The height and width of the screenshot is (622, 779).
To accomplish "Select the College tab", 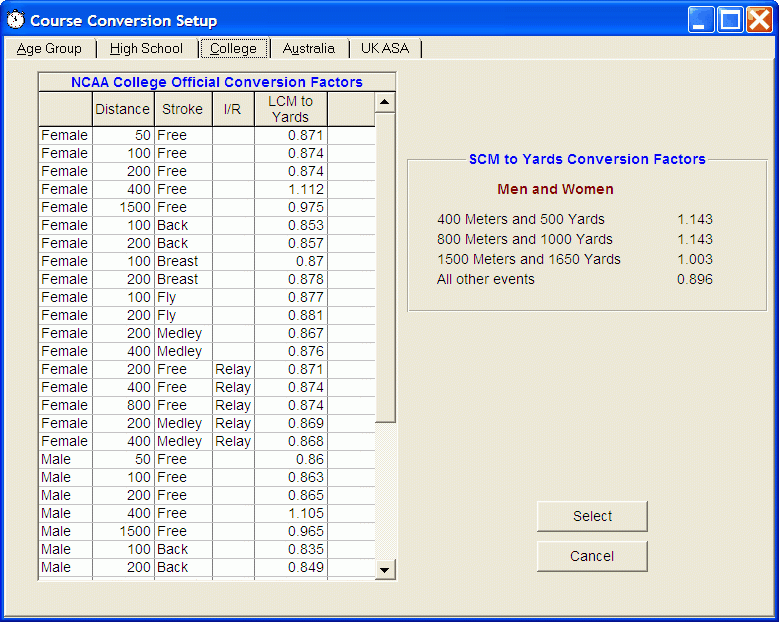I will point(233,48).
